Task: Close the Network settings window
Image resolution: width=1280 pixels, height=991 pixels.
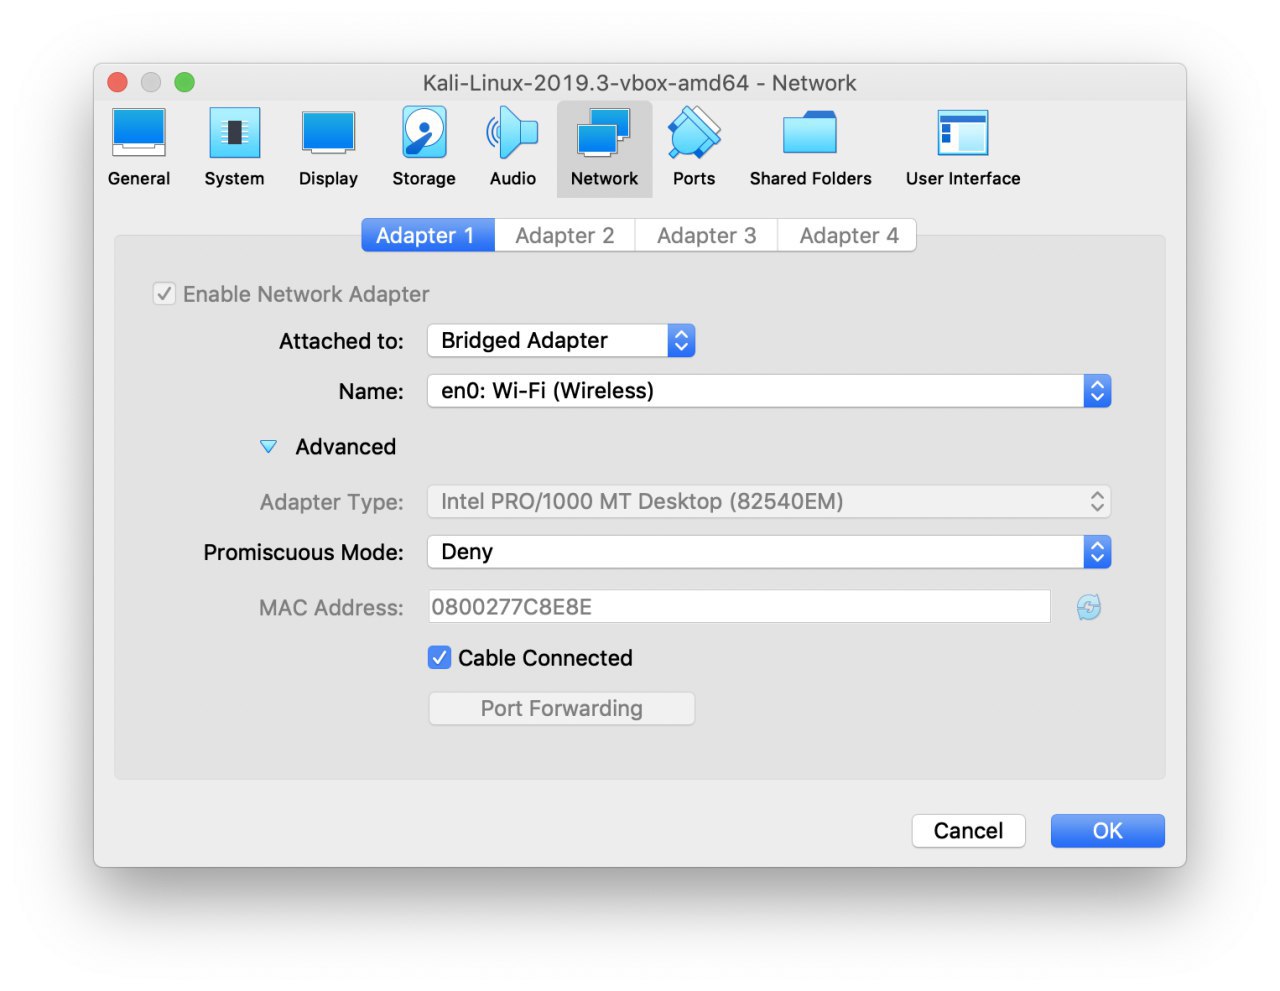Action: coord(118,82)
